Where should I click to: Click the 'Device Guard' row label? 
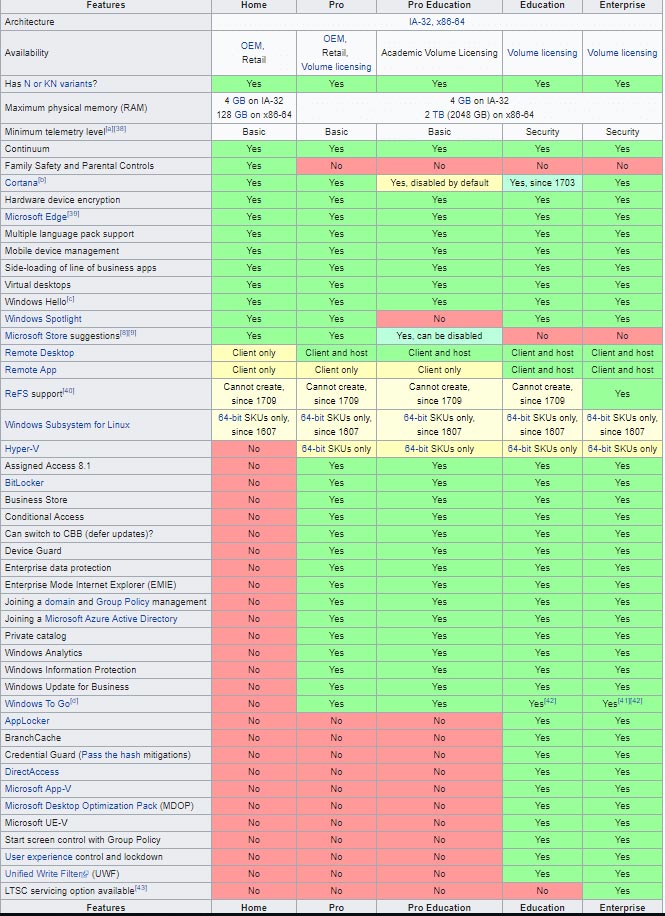(33, 551)
